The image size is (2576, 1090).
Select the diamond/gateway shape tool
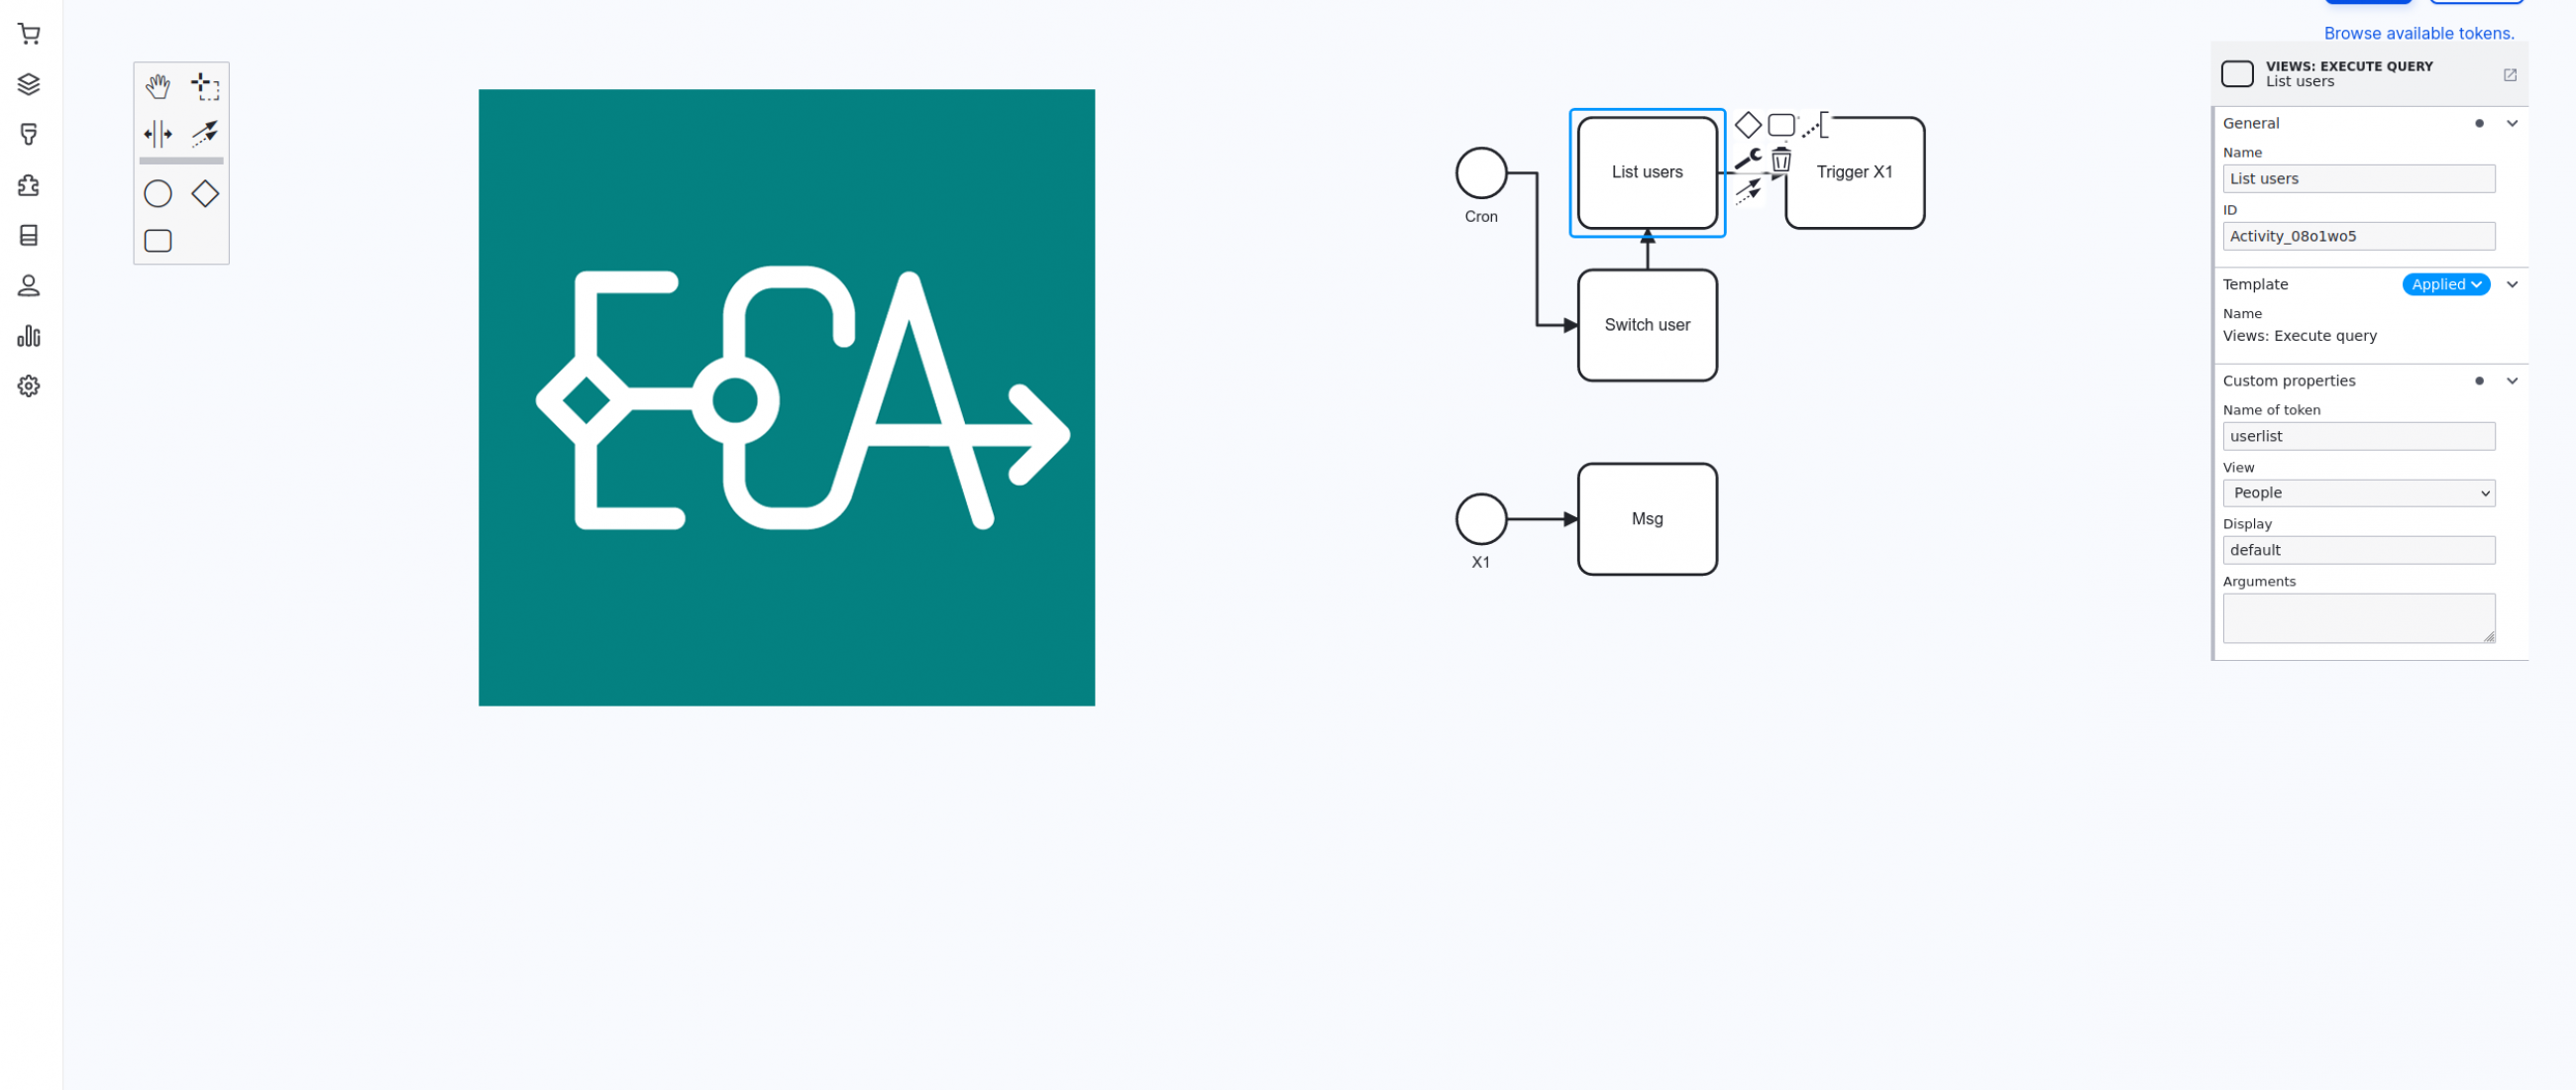(205, 195)
